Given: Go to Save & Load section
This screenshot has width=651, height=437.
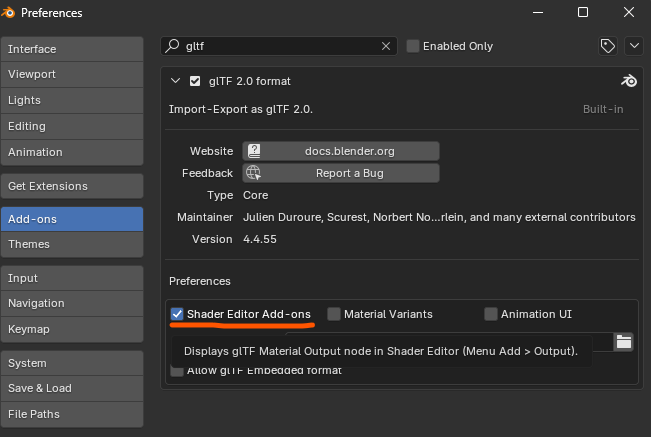Looking at the screenshot, I should click(x=72, y=388).
